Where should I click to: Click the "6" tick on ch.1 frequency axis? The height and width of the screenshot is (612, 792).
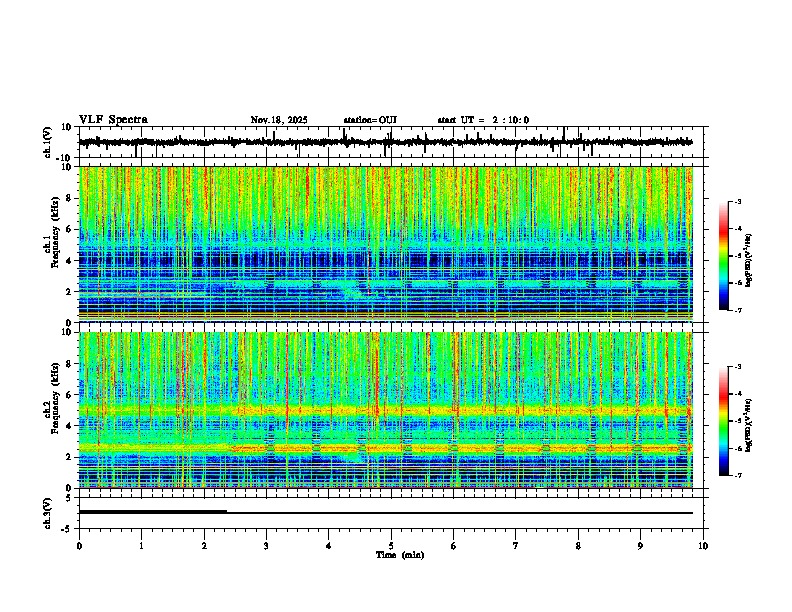[69, 229]
